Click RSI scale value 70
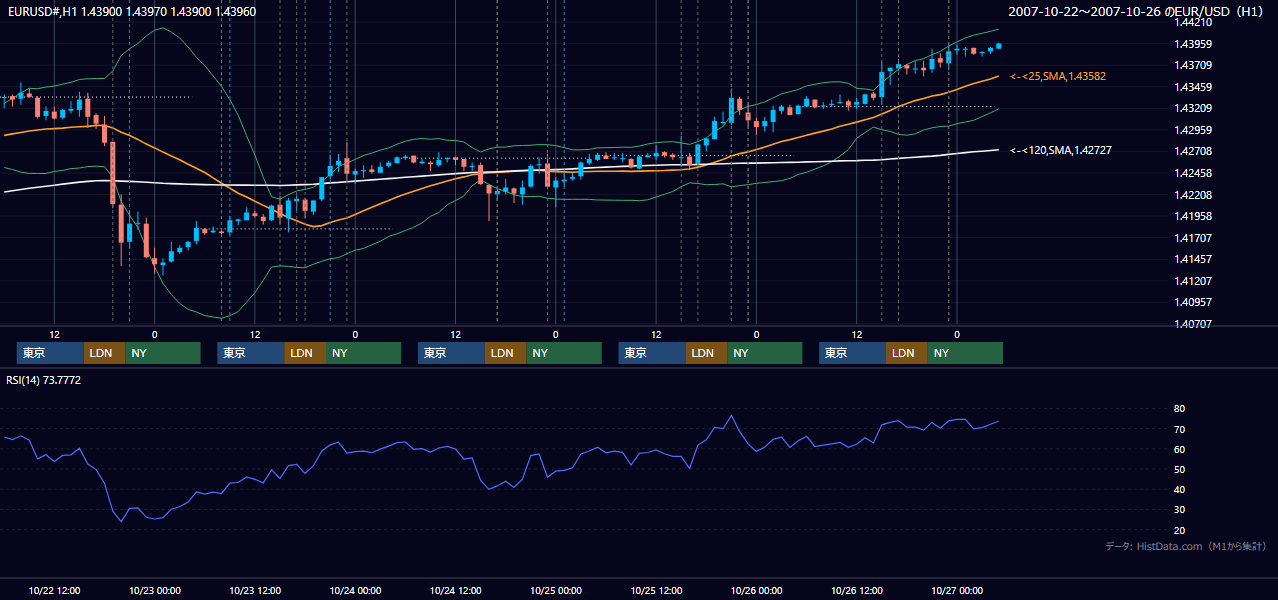 1179,429
